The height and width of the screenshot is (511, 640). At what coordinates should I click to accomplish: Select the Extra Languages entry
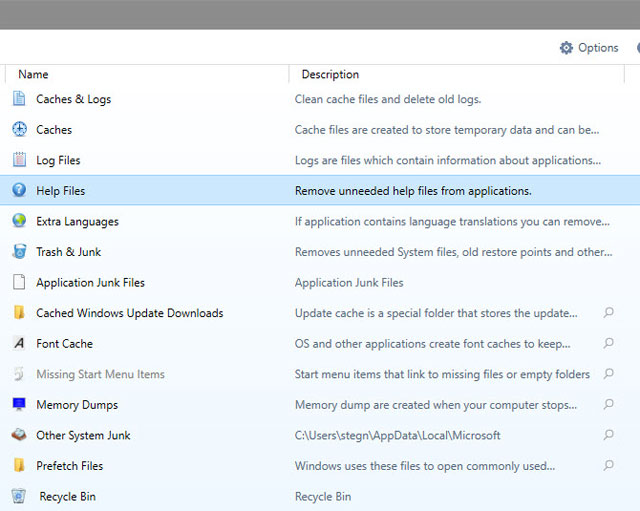tap(77, 221)
